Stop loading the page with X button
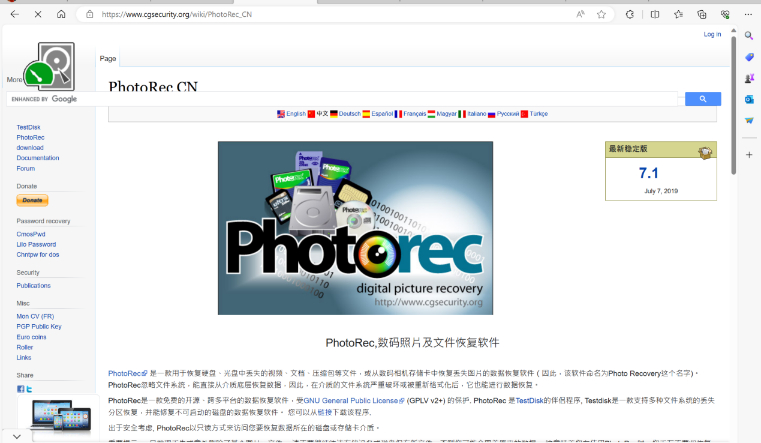761x443 pixels. click(38, 14)
